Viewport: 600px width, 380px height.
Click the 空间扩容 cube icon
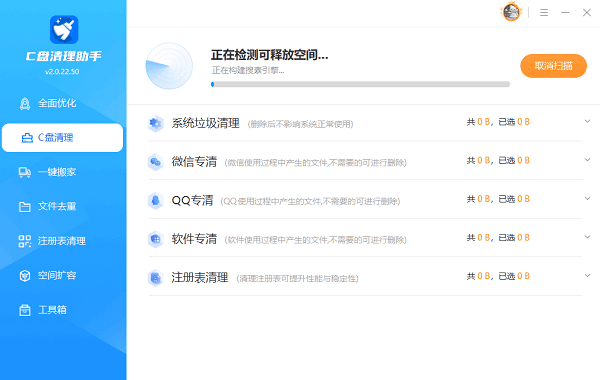25,276
